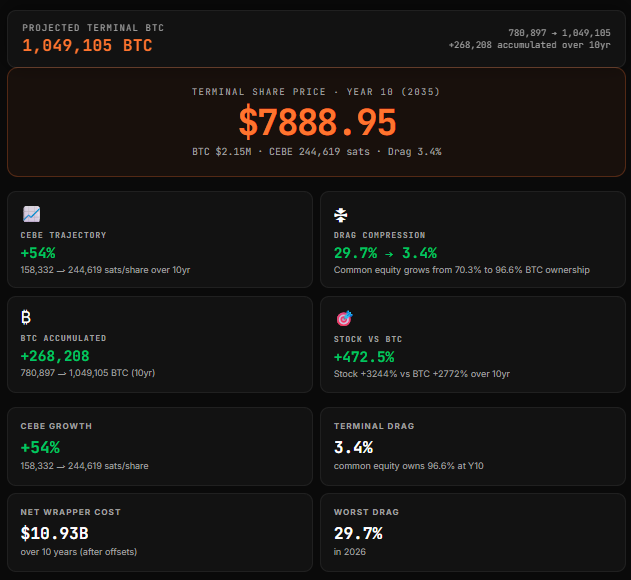Click the +54% value under CEBE Trajectory
The width and height of the screenshot is (631, 580).
click(x=38, y=253)
